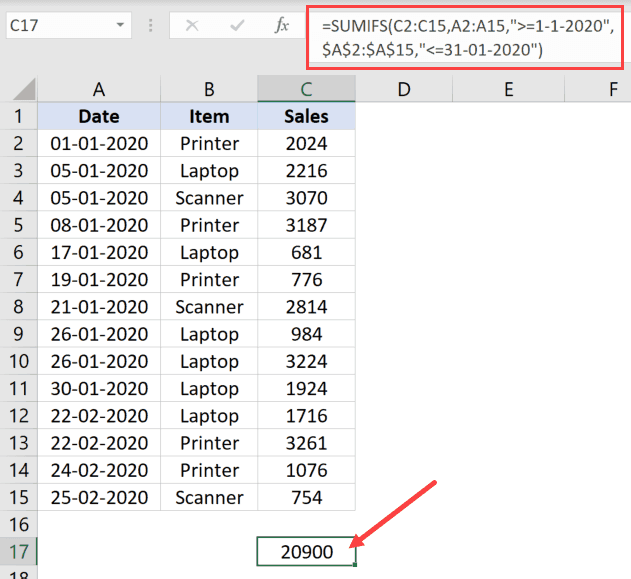Click the Sales header cell
631x579 pixels.
306,116
